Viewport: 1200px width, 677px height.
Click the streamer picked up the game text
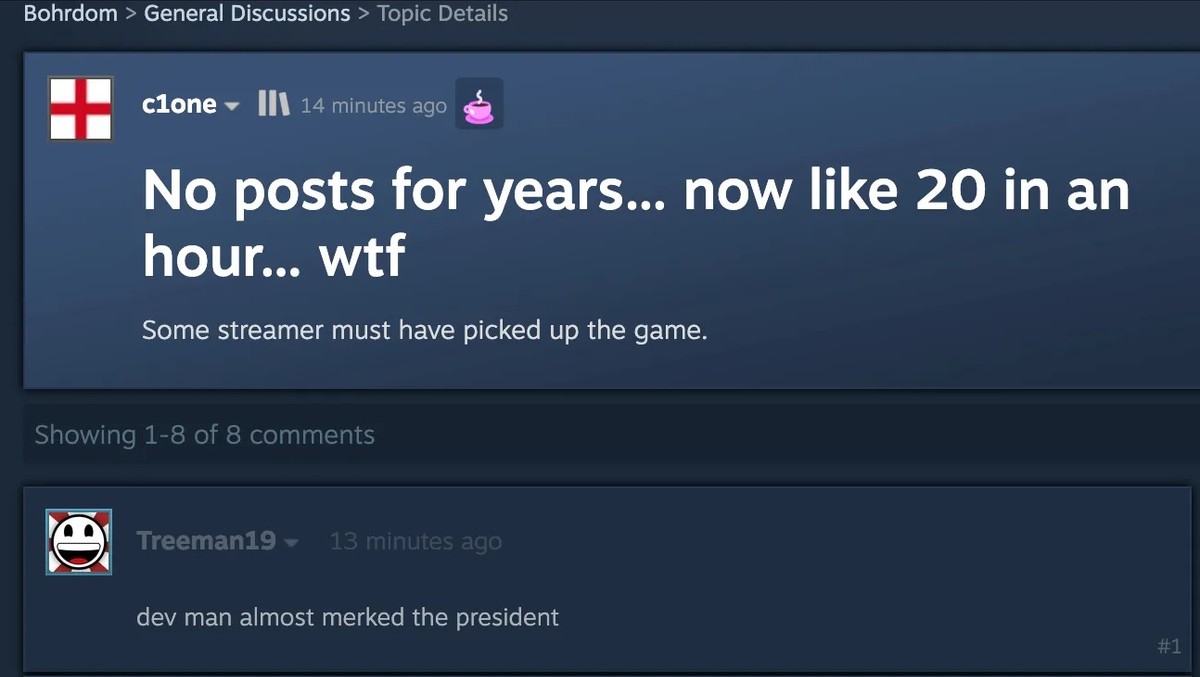pos(424,330)
